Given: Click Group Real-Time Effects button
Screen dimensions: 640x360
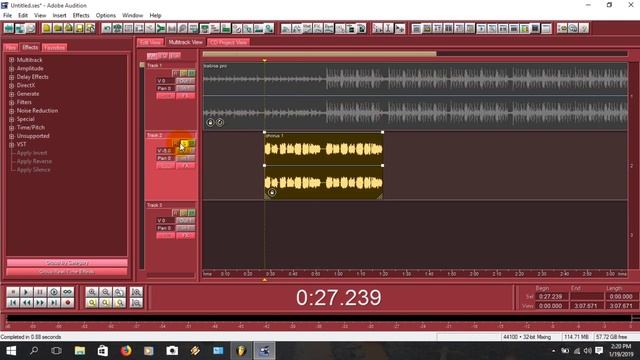Looking at the screenshot, I should (67, 271).
